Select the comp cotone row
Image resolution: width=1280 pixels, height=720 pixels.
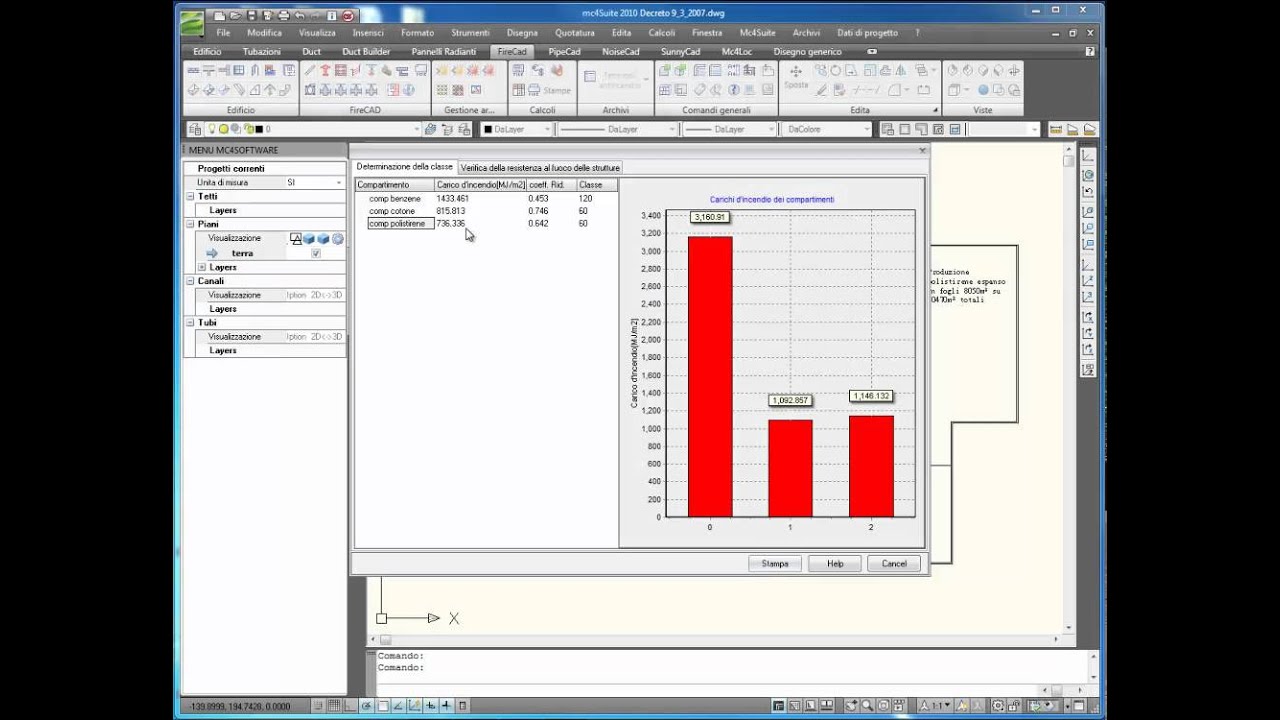486,211
